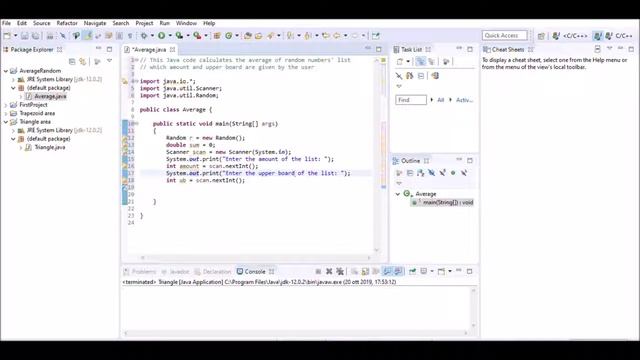Click the New file toolbar icon
Screen dimensions: 640x360
click(x=7, y=36)
